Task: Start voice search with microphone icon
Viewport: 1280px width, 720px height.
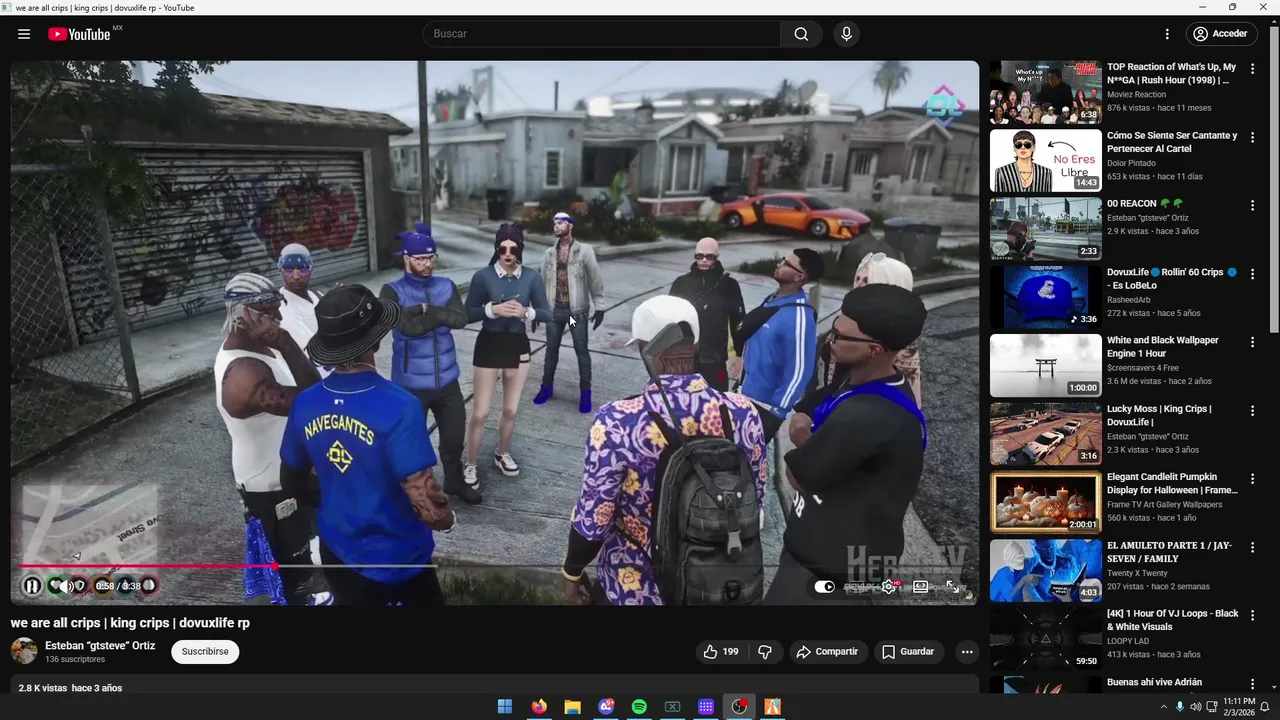Action: (x=846, y=34)
